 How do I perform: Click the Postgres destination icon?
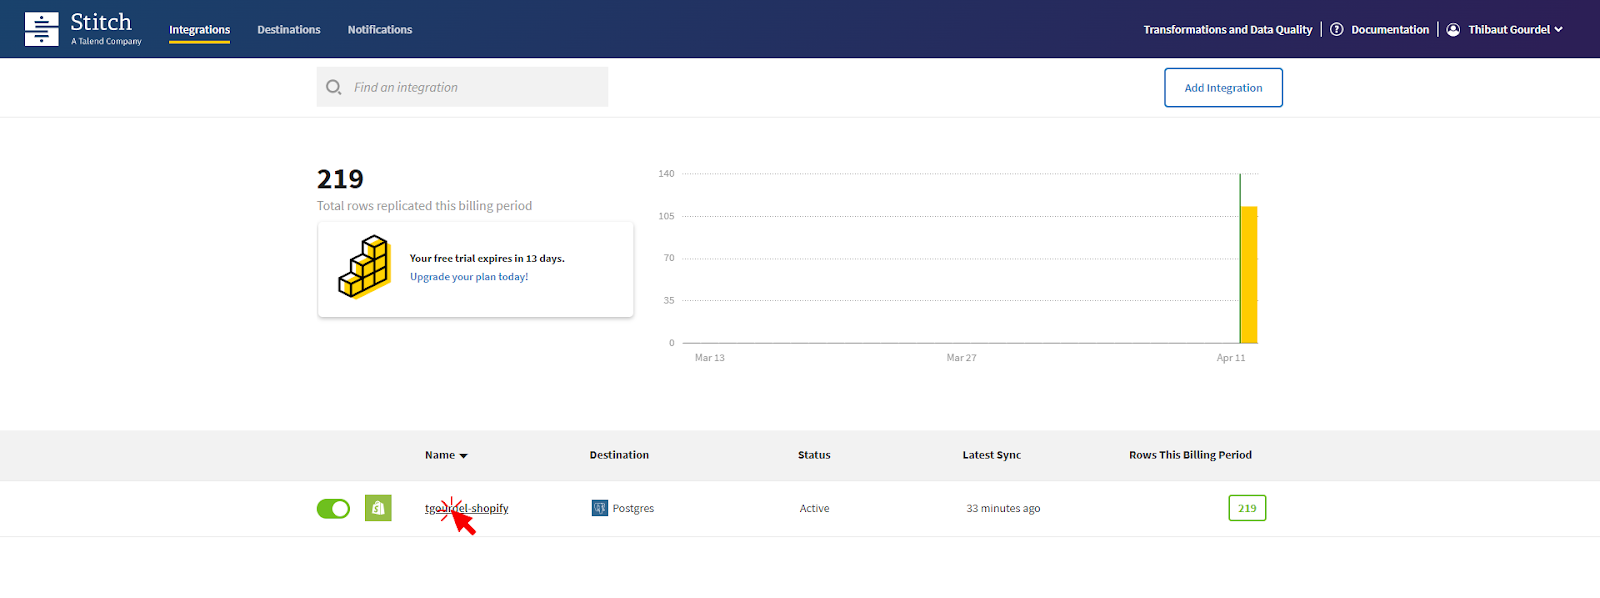coord(600,508)
